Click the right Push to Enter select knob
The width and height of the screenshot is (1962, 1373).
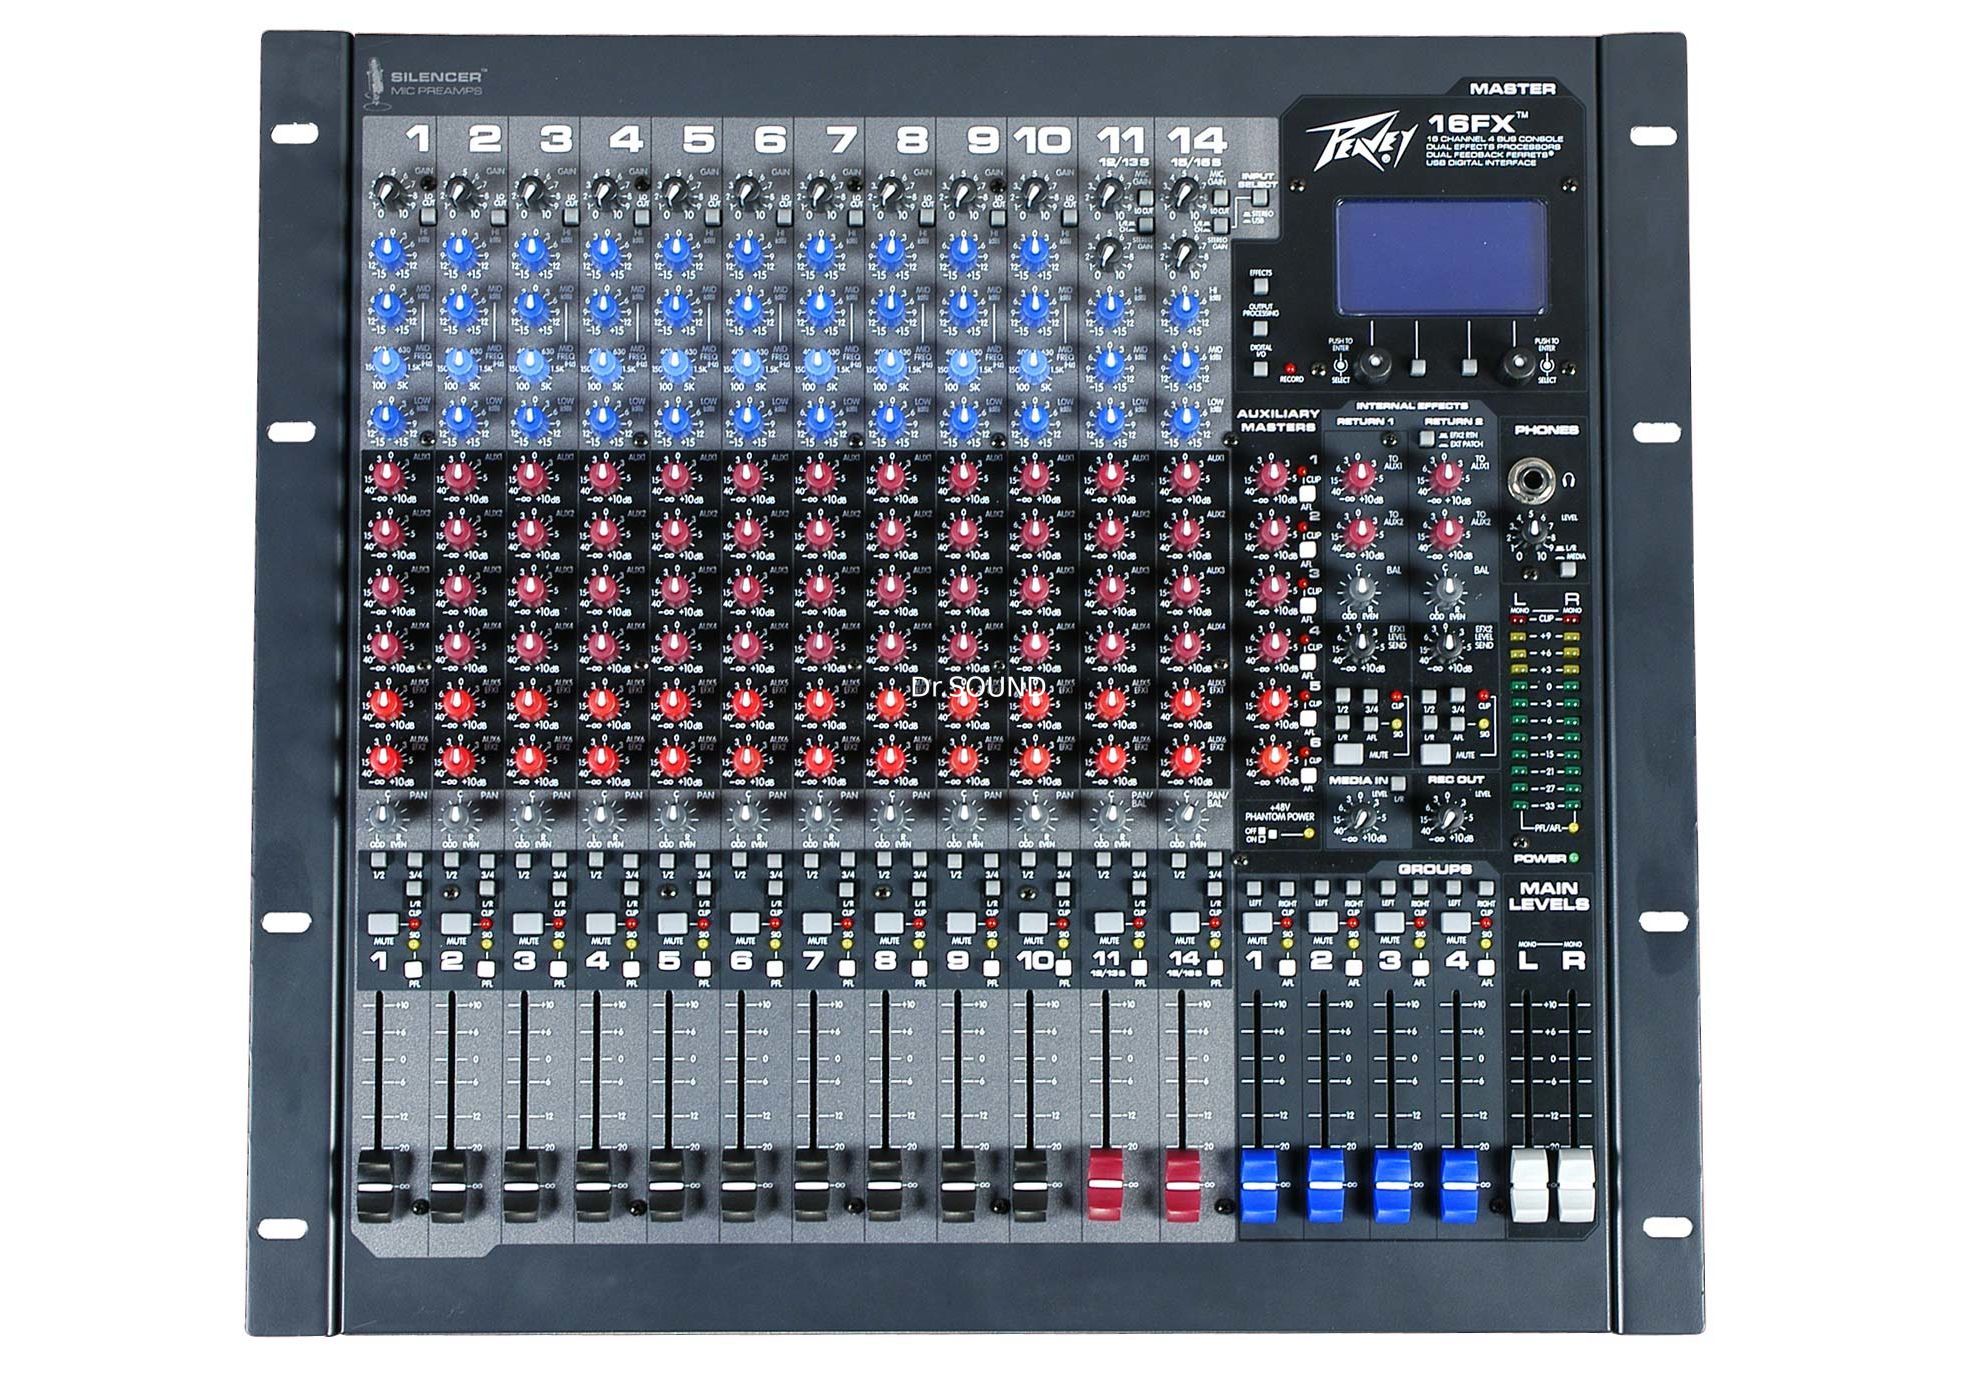click(x=1517, y=365)
